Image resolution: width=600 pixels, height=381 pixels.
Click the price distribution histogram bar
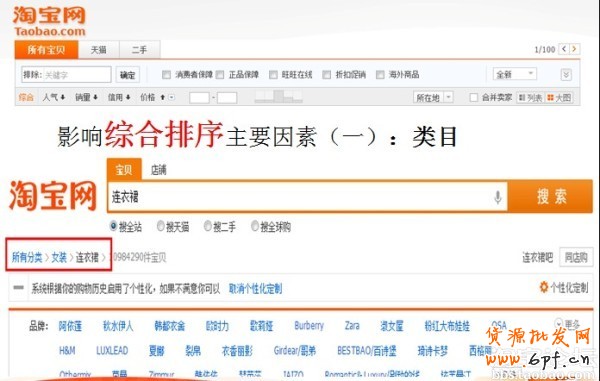[x=278, y=96]
